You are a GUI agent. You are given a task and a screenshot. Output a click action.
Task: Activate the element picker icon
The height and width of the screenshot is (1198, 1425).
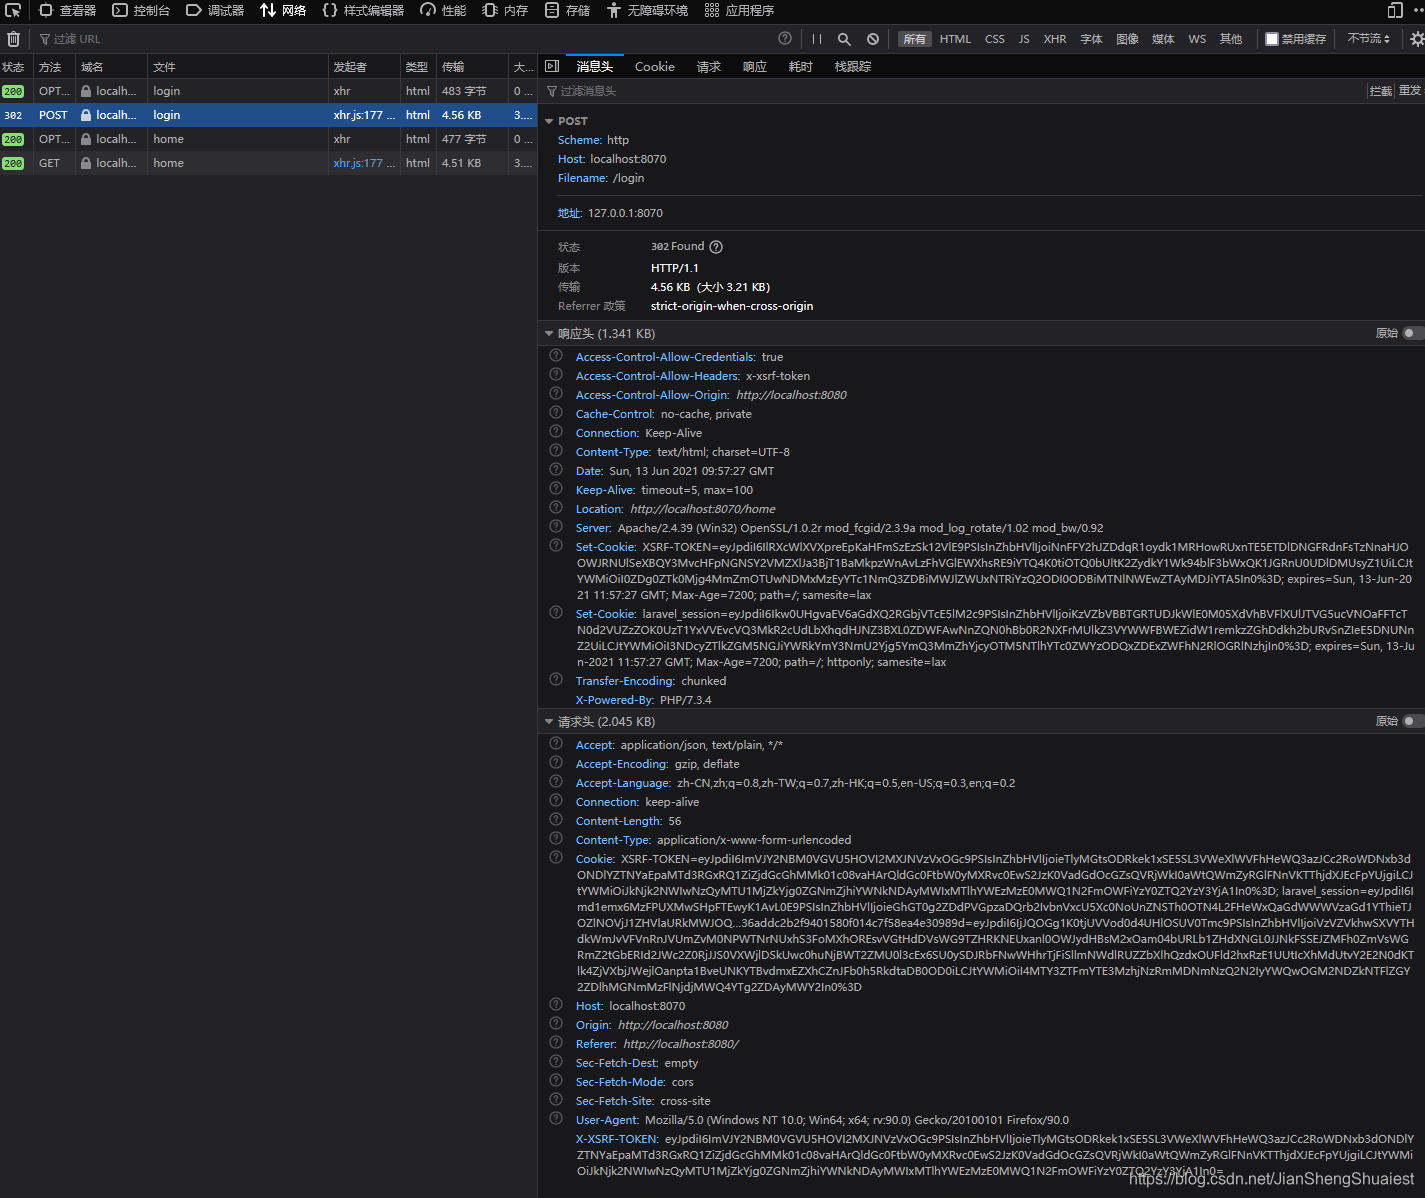click(x=13, y=10)
